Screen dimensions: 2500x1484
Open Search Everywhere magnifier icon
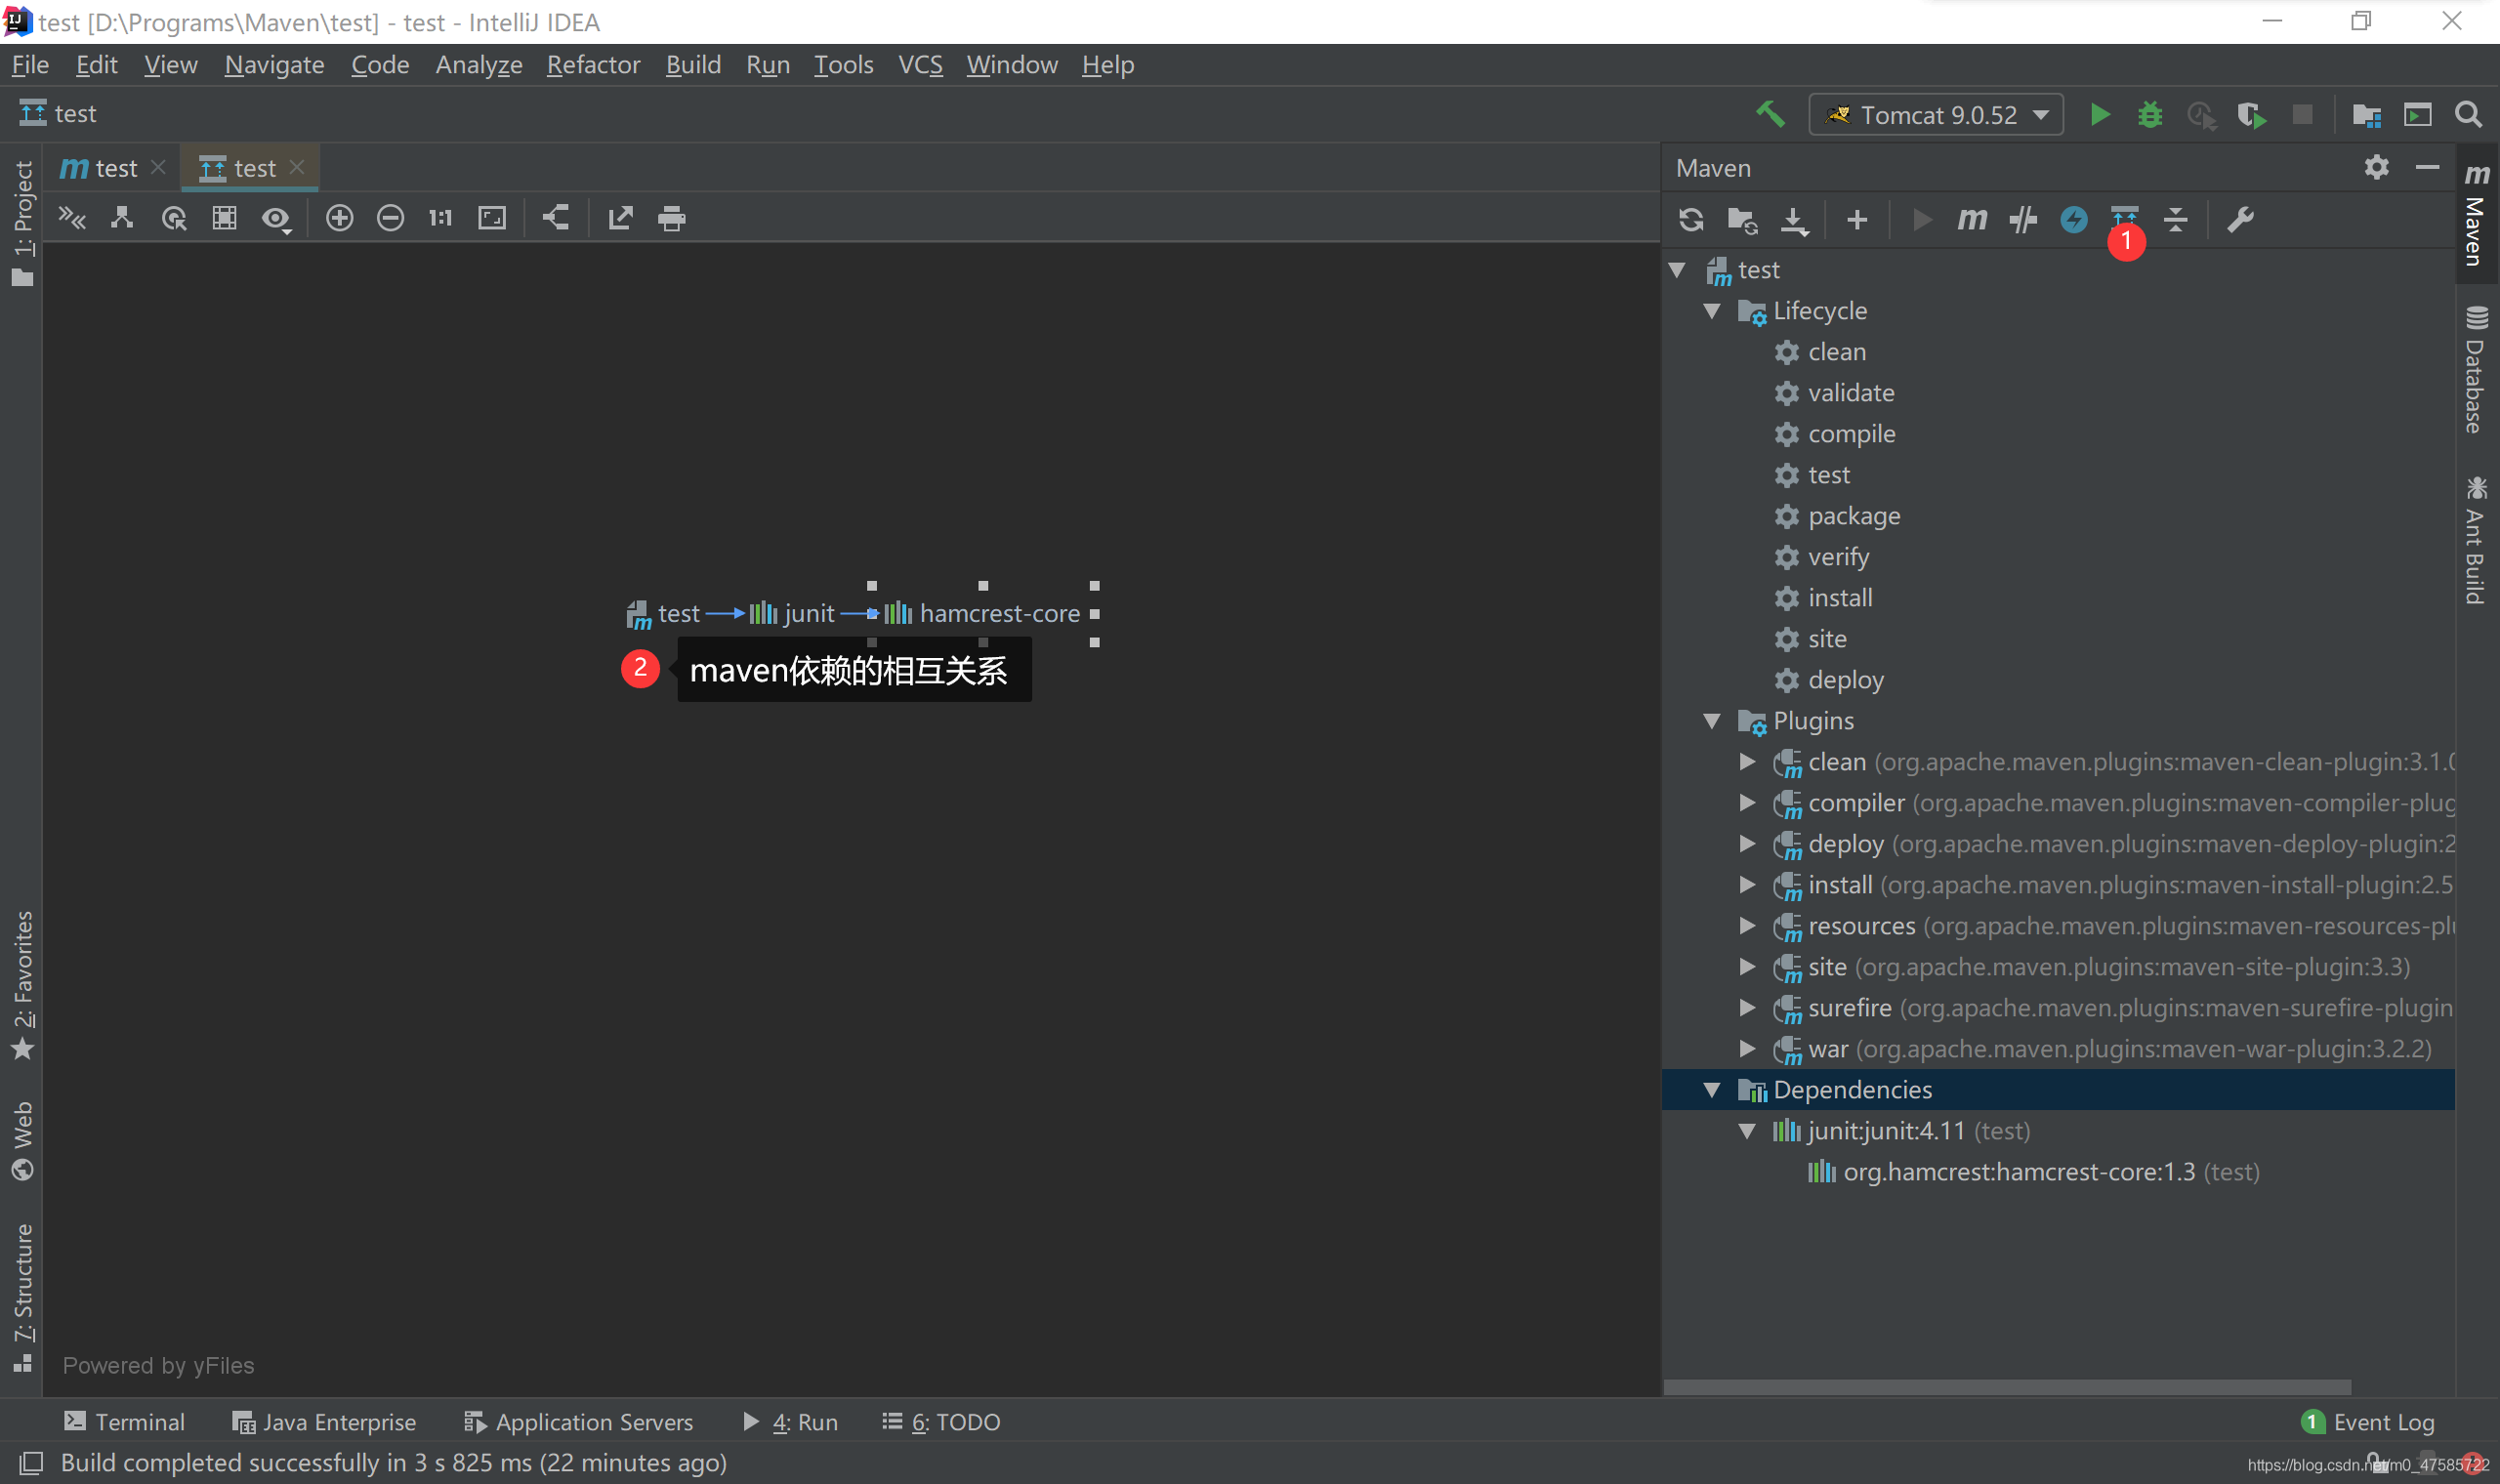coord(2468,115)
